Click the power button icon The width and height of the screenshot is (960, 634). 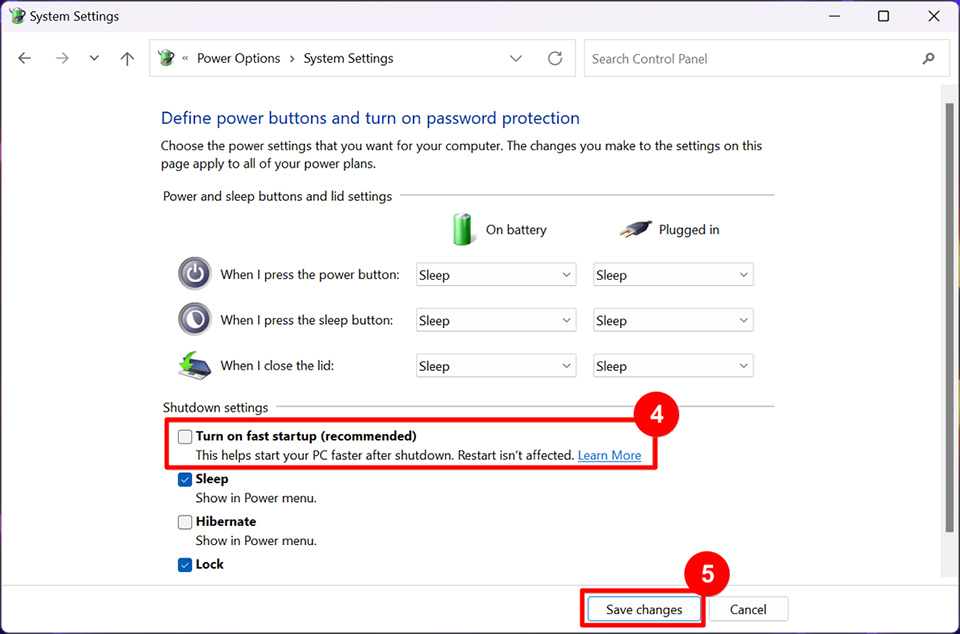[x=195, y=274]
